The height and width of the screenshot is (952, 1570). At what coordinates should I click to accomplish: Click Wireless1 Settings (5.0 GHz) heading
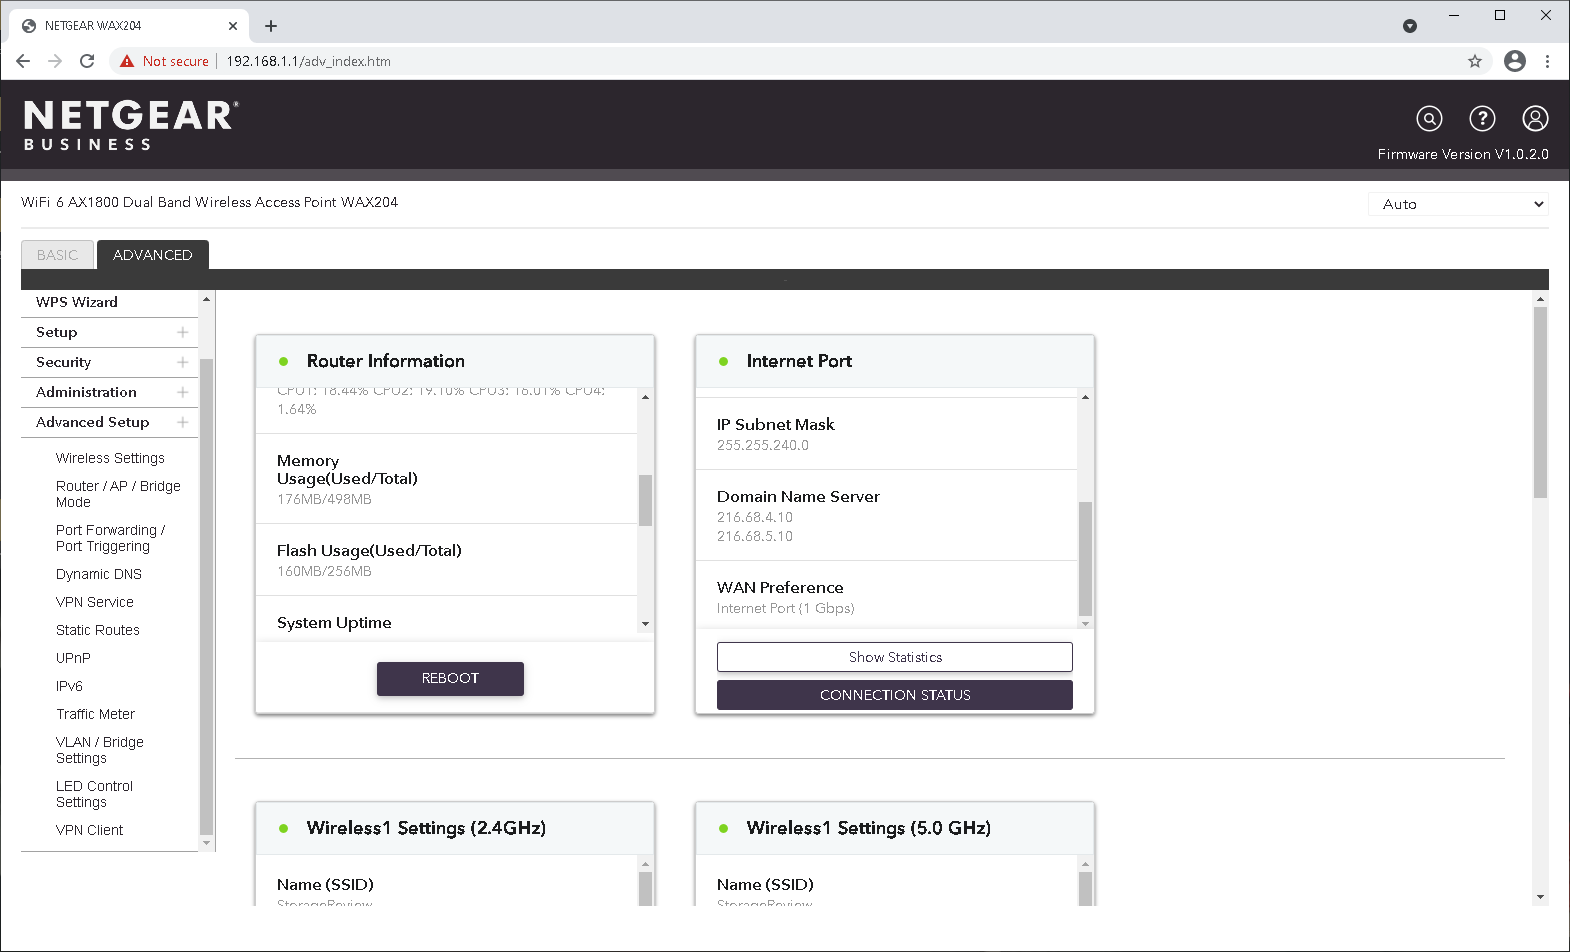(869, 828)
